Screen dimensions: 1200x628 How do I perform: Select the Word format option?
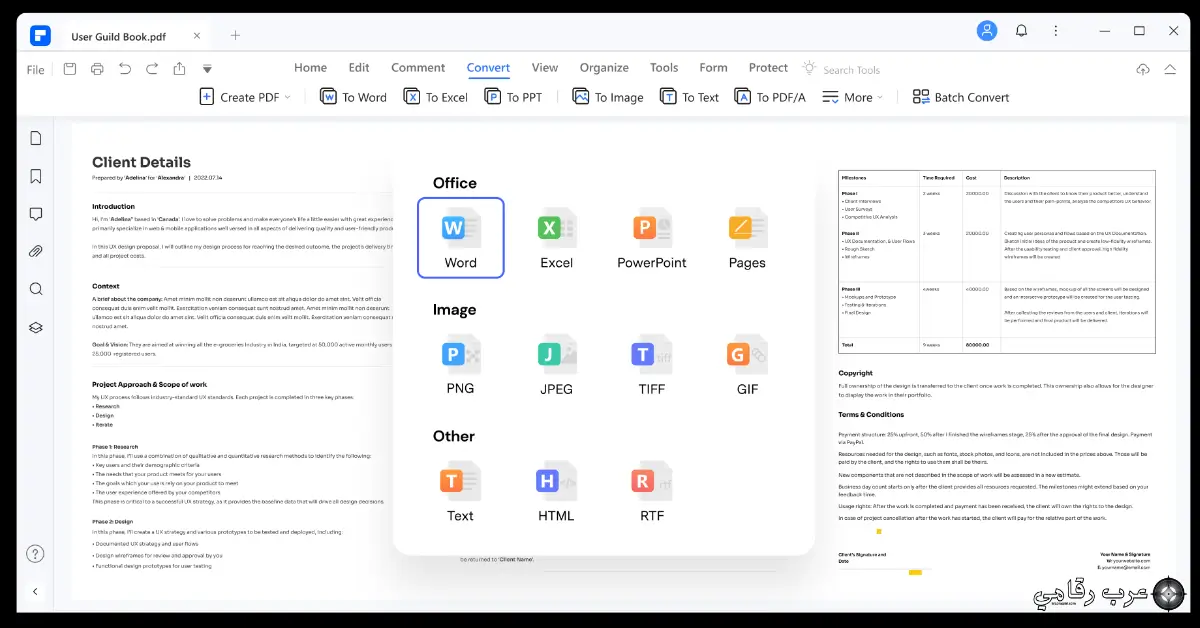461,238
